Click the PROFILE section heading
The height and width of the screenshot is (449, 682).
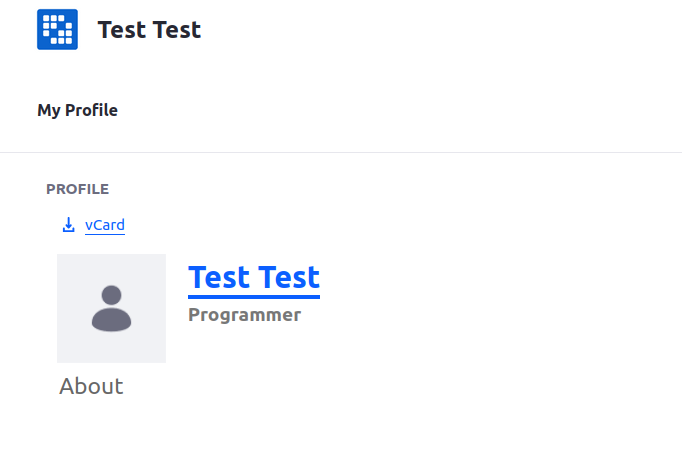click(x=77, y=189)
